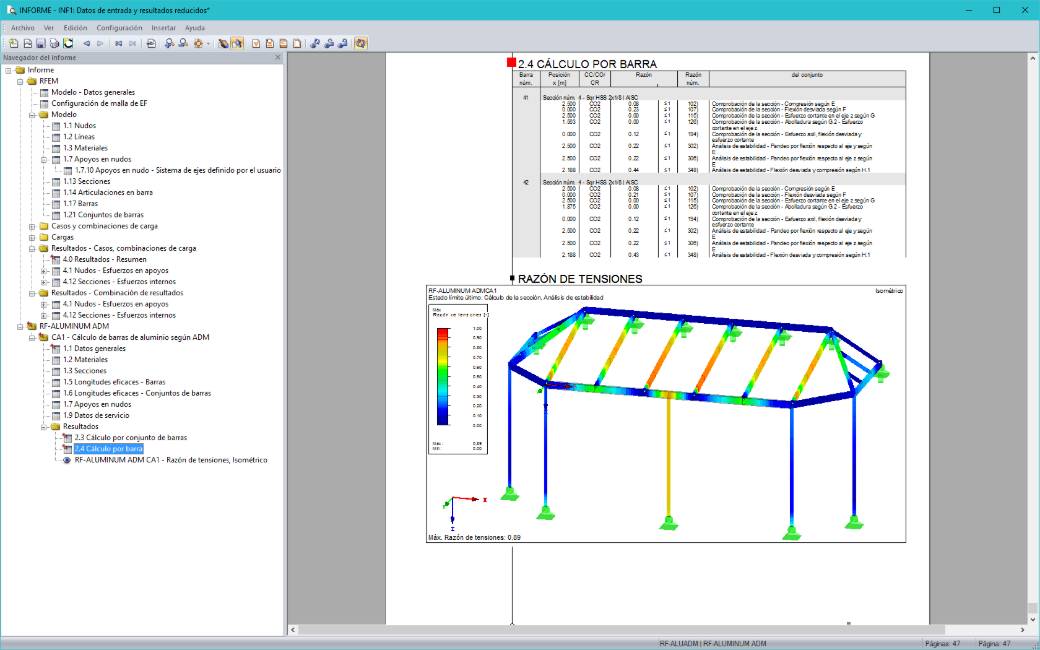1040x650 pixels.
Task: Open the Configuración menu
Action: 119,28
